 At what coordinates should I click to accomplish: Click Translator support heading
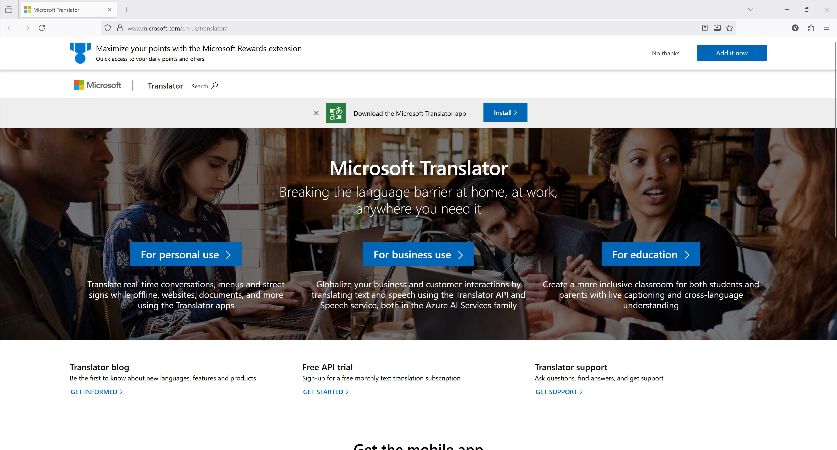(571, 367)
